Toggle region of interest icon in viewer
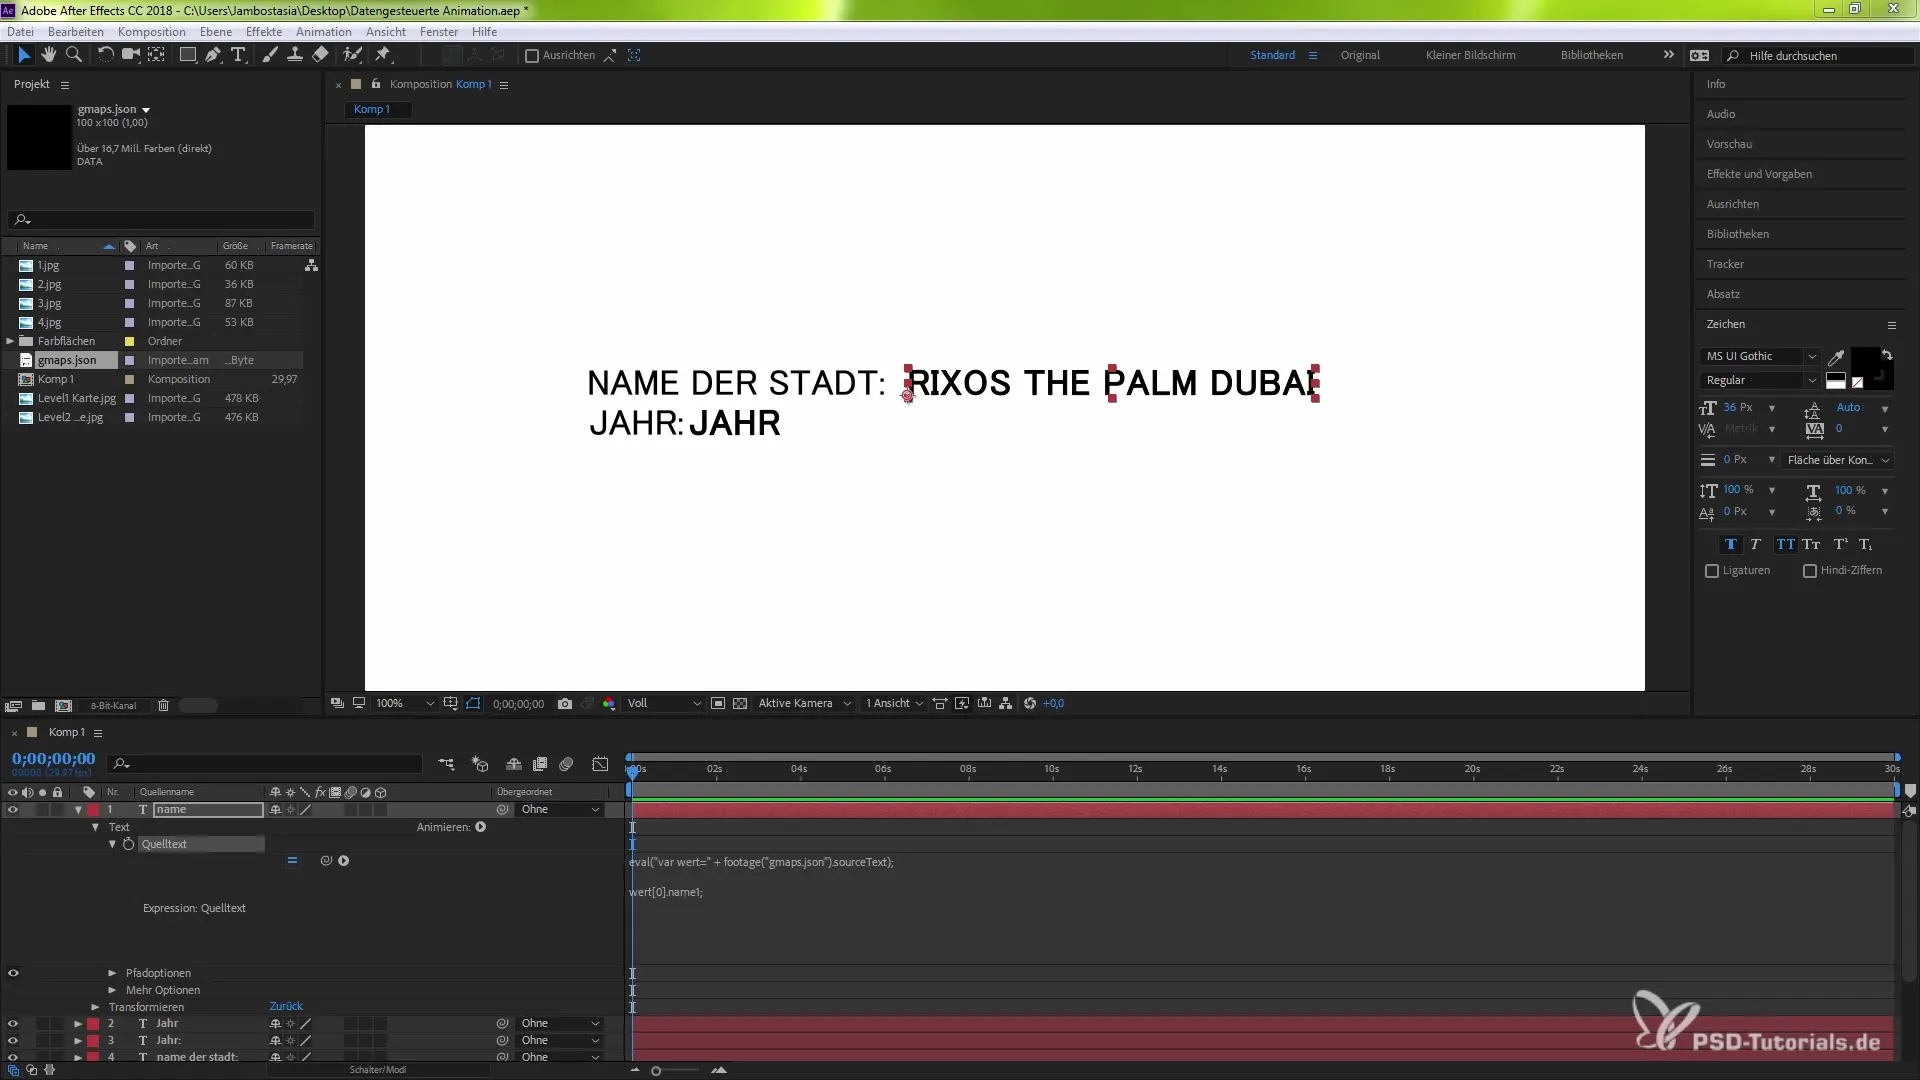The width and height of the screenshot is (1920, 1080). (718, 704)
